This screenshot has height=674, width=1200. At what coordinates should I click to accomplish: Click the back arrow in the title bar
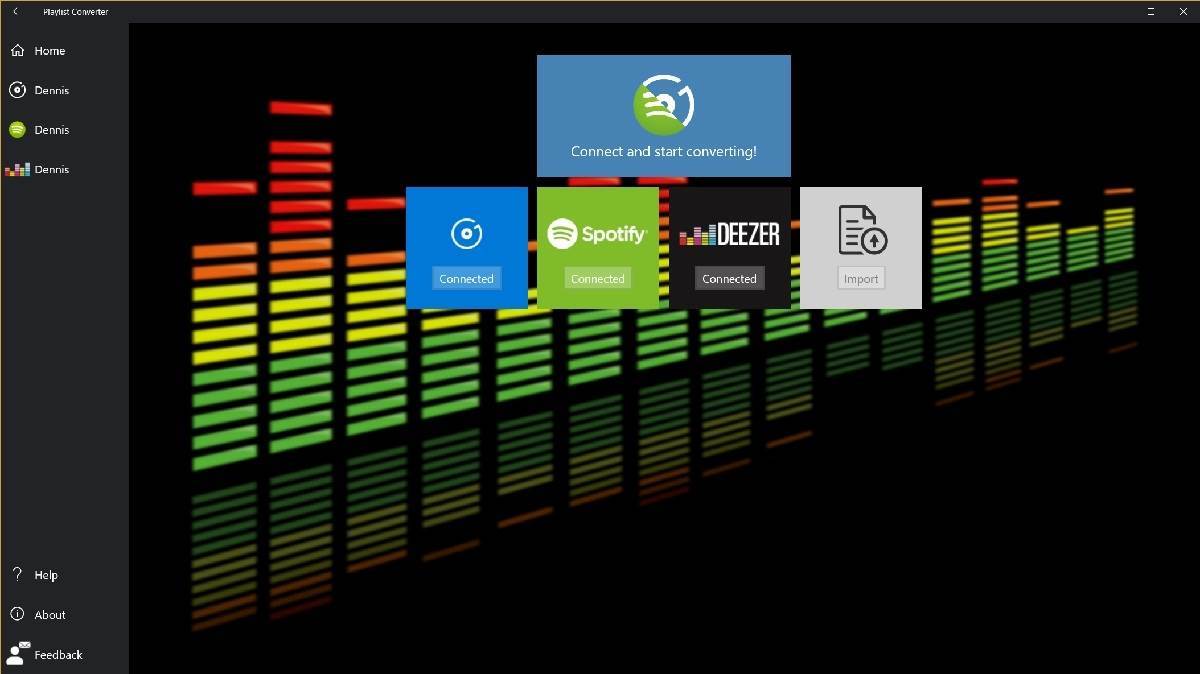15,12
